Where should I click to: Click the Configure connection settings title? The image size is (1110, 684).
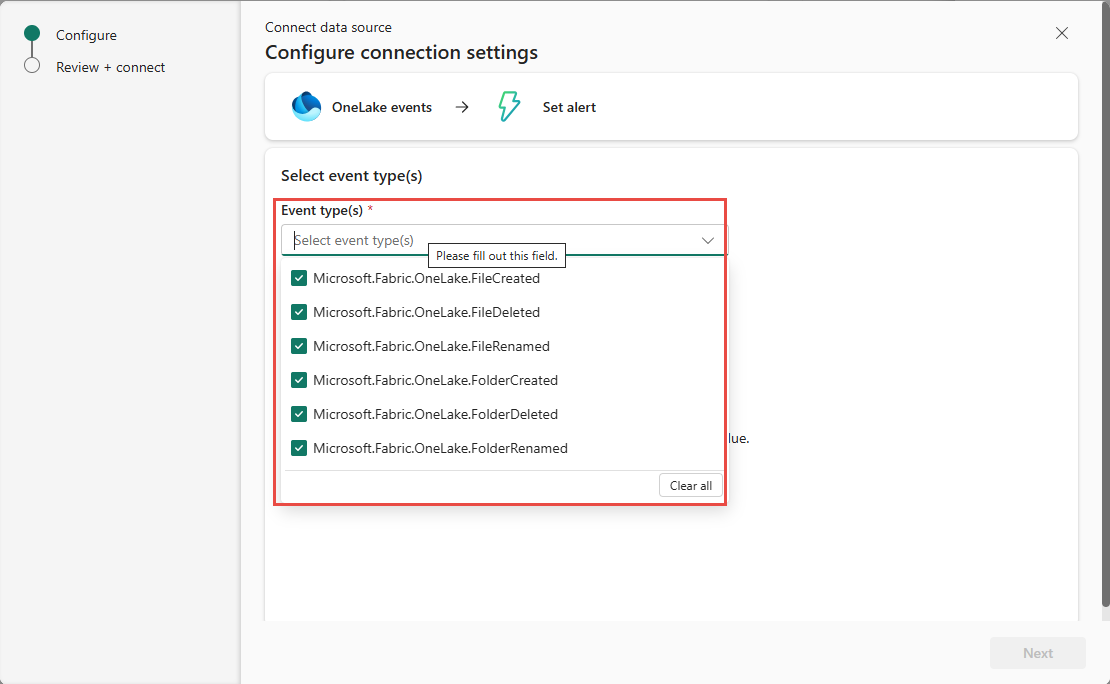401,52
